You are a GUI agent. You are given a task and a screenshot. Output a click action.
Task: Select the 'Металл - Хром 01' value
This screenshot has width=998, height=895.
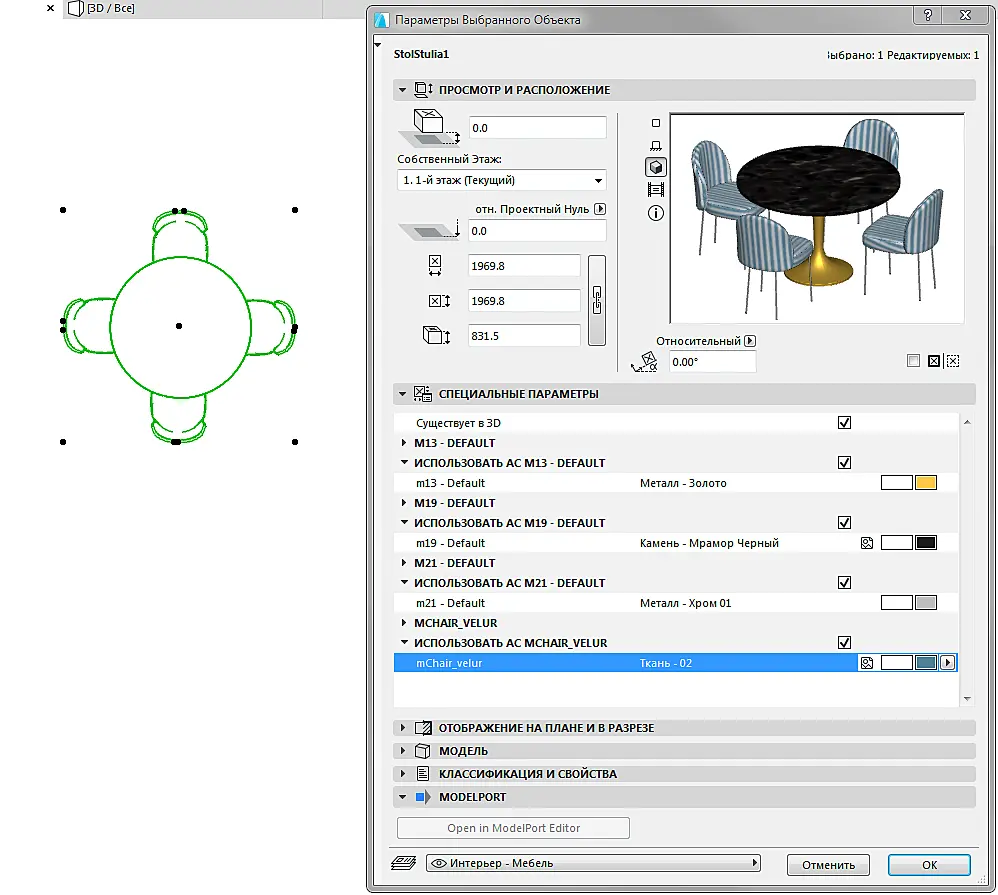[685, 603]
